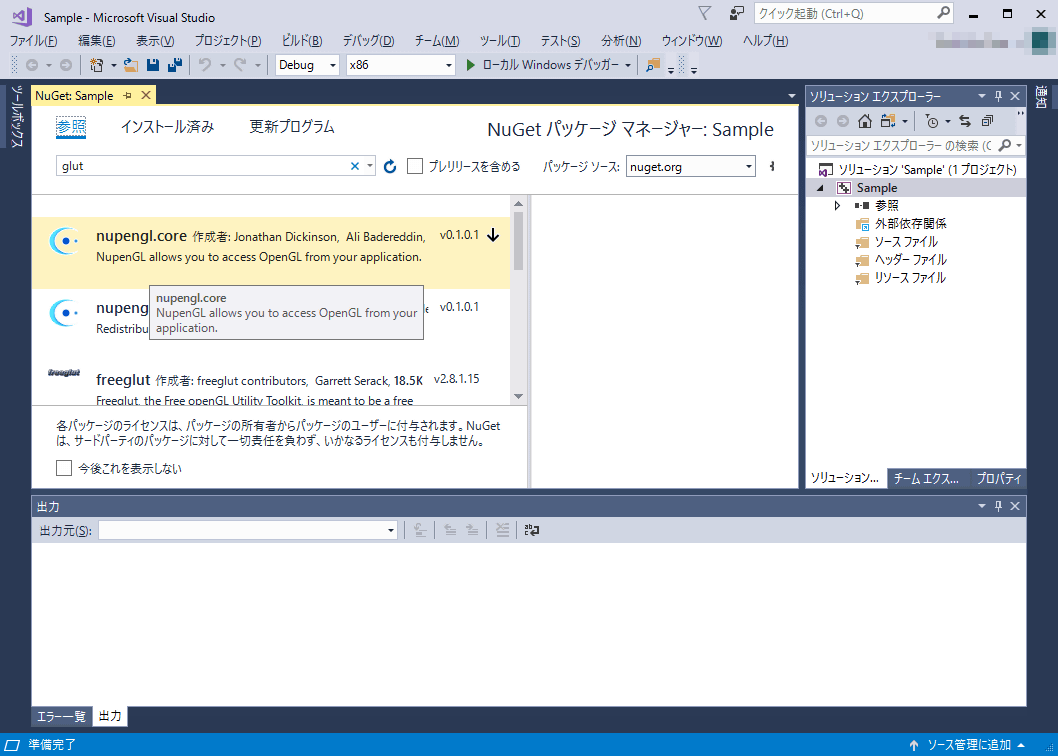Collapse the Sample project node
The width and height of the screenshot is (1058, 756).
[820, 188]
